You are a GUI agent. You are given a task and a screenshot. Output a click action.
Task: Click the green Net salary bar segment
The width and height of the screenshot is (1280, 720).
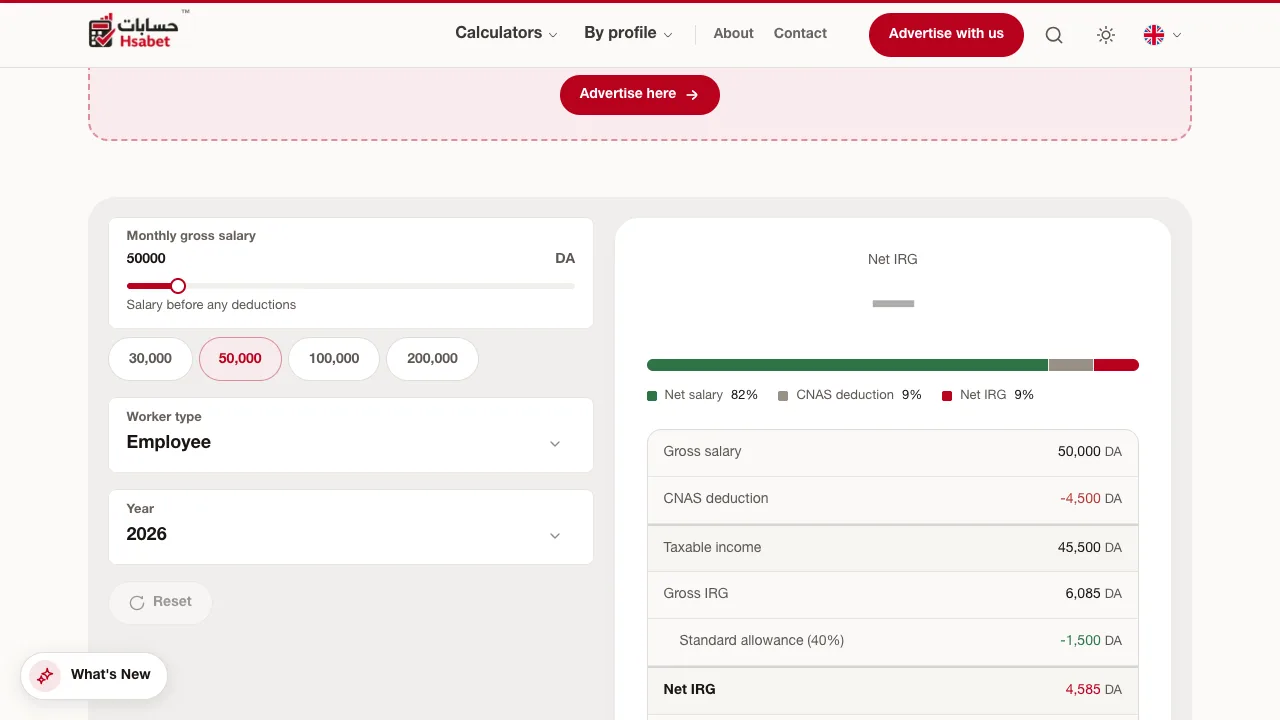click(847, 365)
